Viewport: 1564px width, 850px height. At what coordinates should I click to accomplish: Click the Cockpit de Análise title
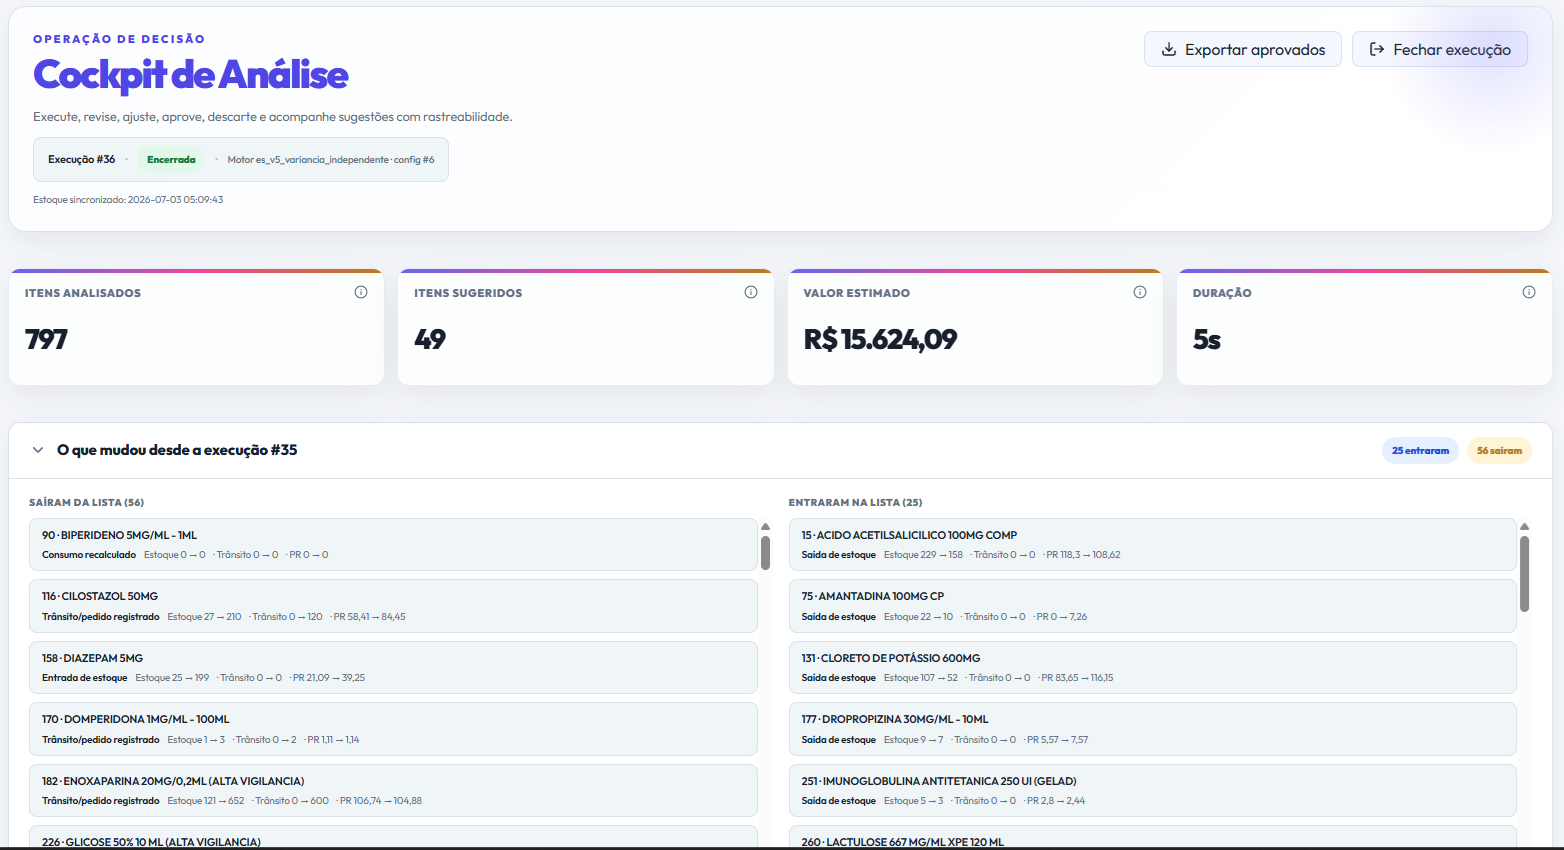point(190,75)
